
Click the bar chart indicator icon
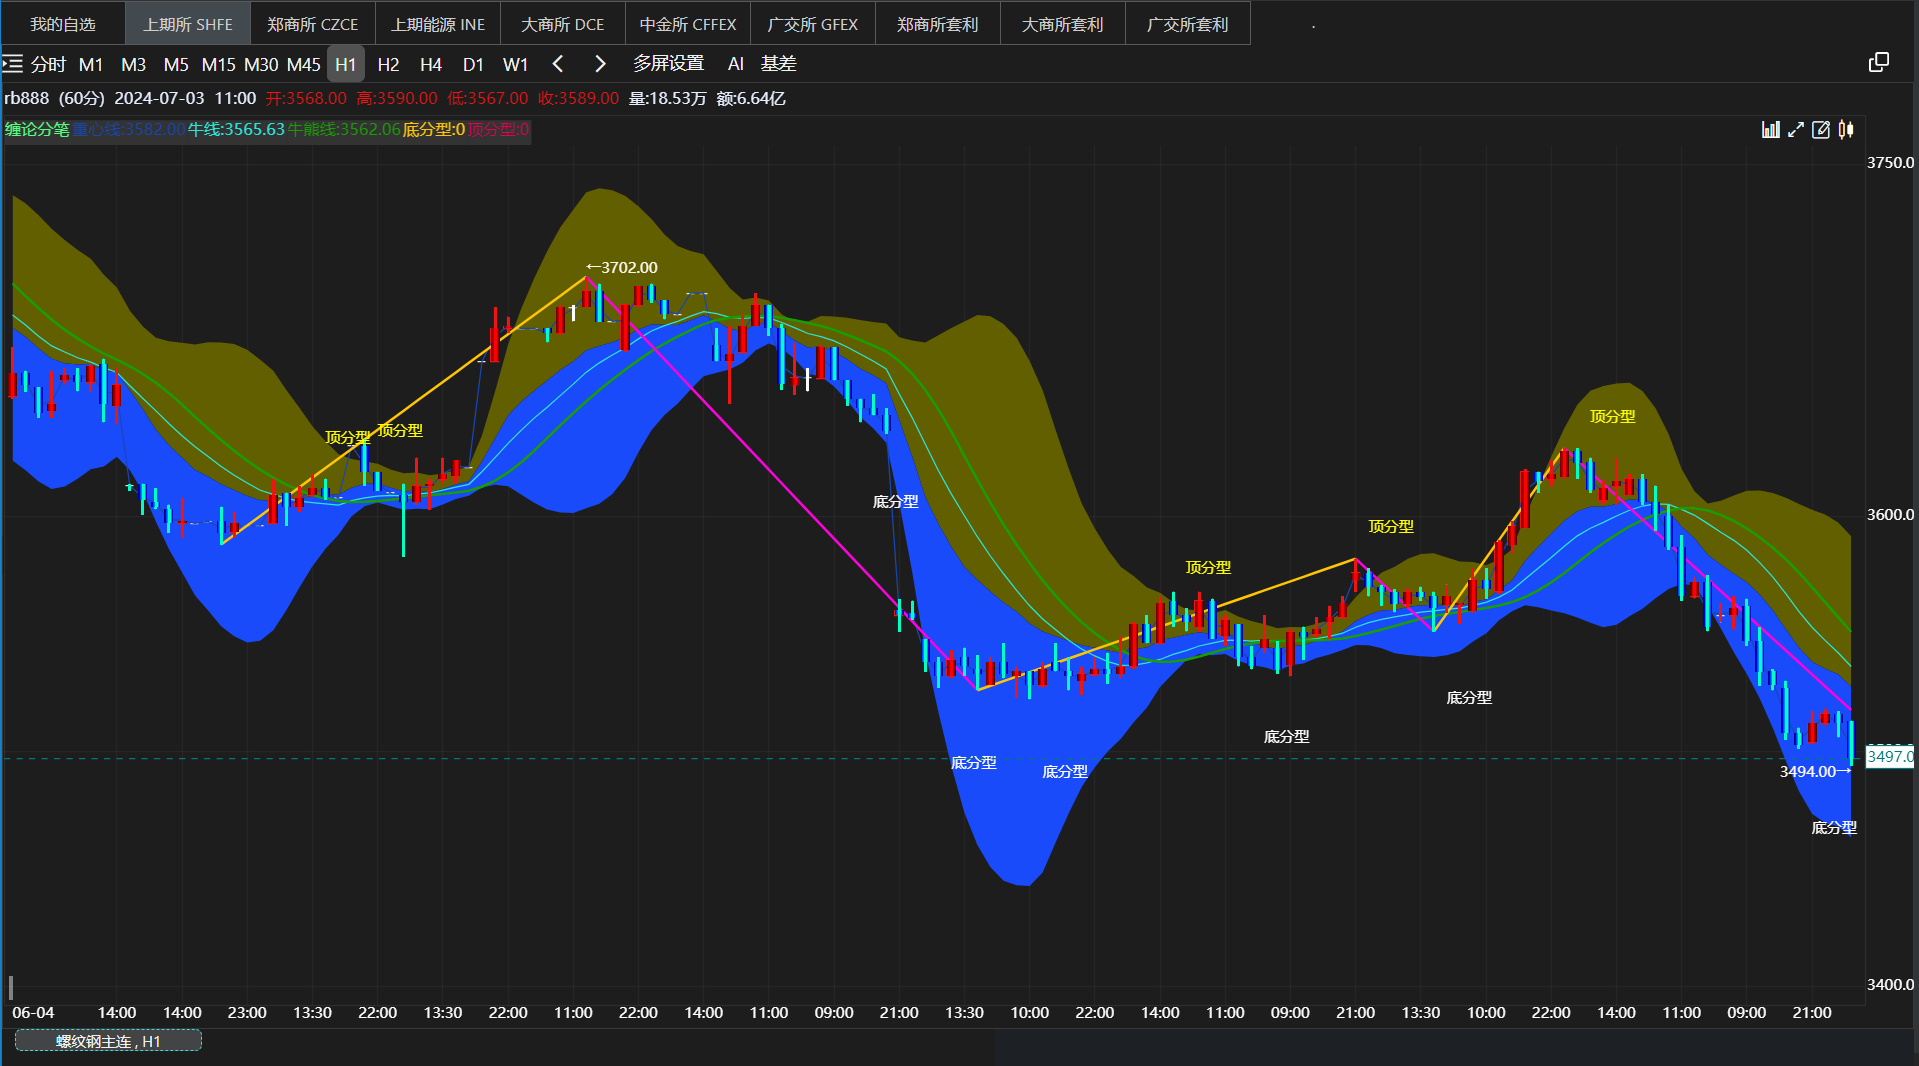pyautogui.click(x=1770, y=130)
